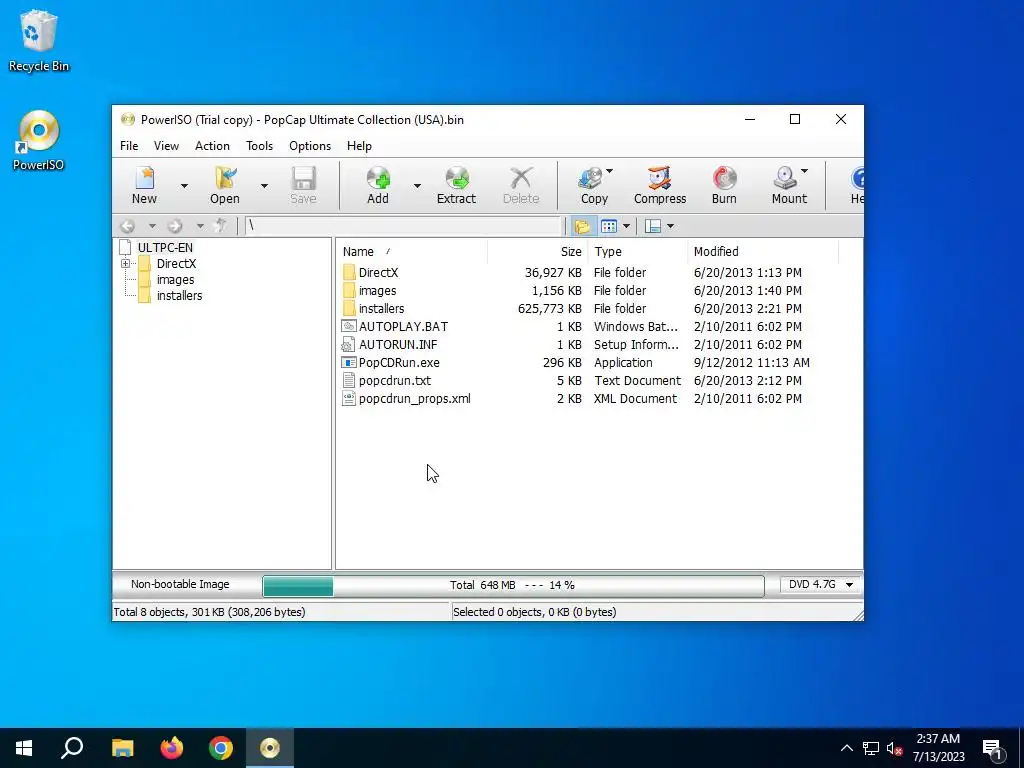Click the Delete toolbar icon

[520, 185]
